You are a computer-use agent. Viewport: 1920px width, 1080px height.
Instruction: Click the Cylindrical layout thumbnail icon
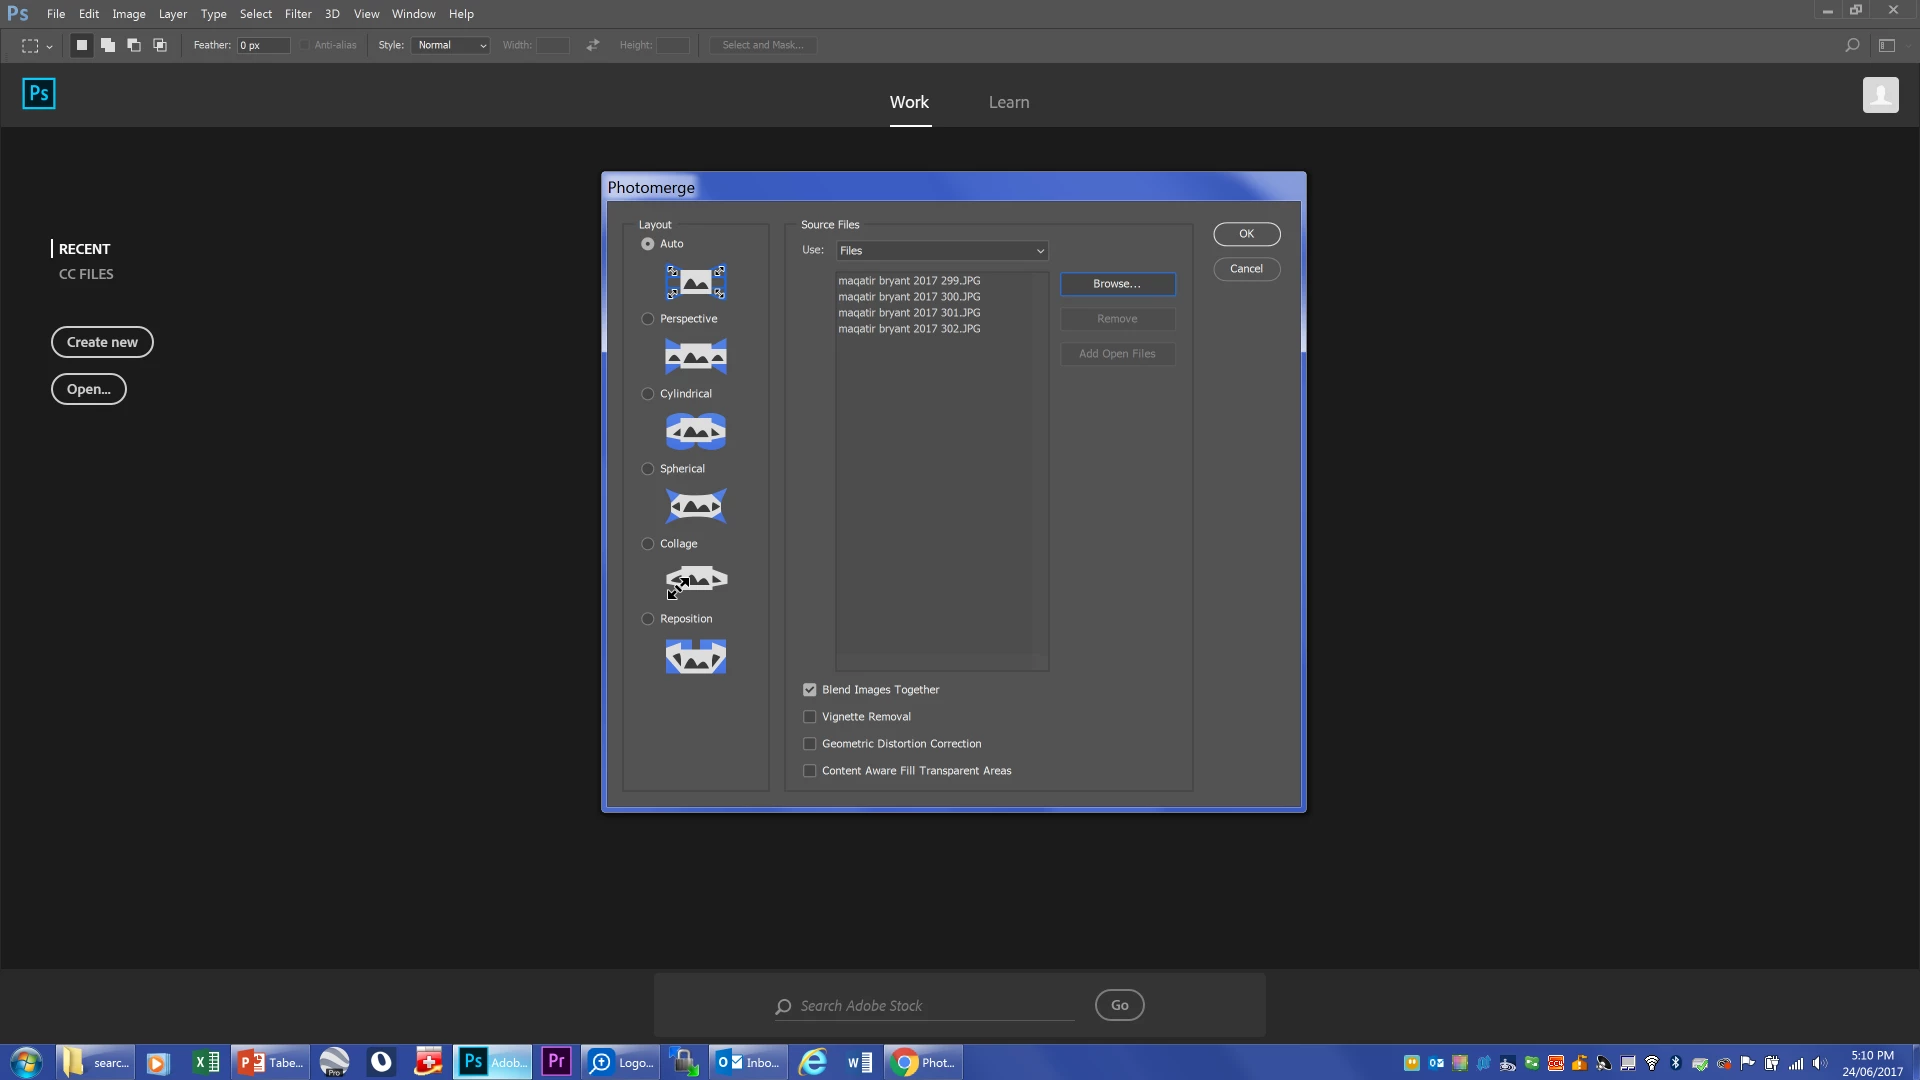coord(695,431)
